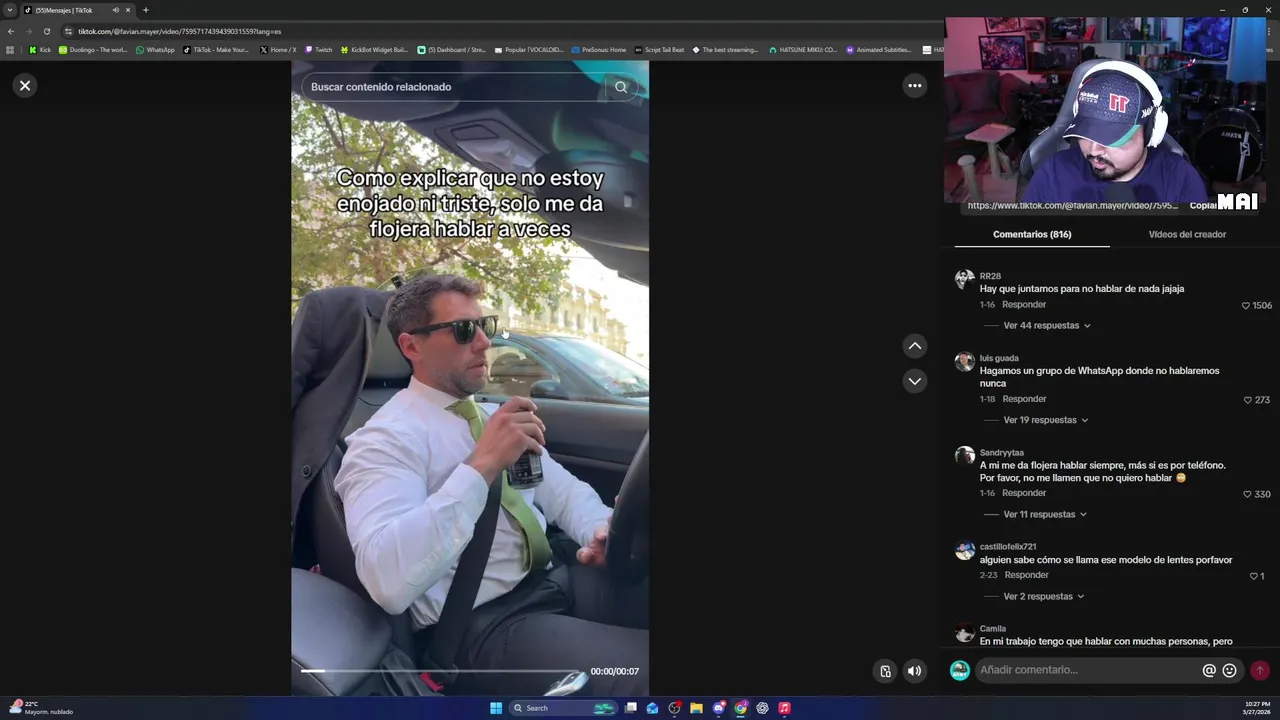Like RR28's comment heart icon
Image resolution: width=1280 pixels, height=720 pixels.
1246,306
